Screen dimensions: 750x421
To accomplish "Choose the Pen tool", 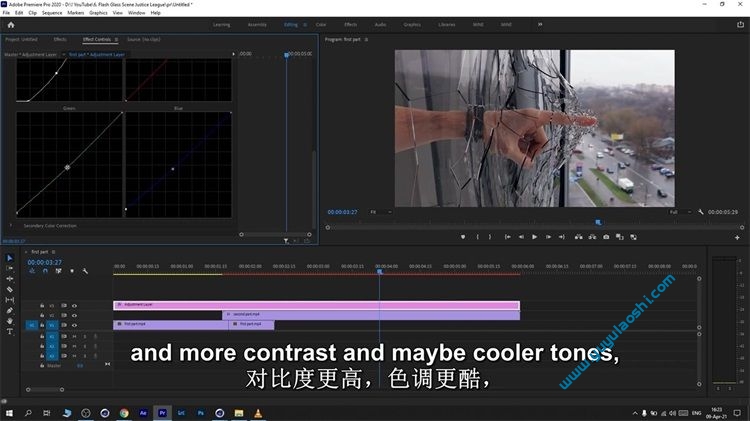I will (10, 310).
